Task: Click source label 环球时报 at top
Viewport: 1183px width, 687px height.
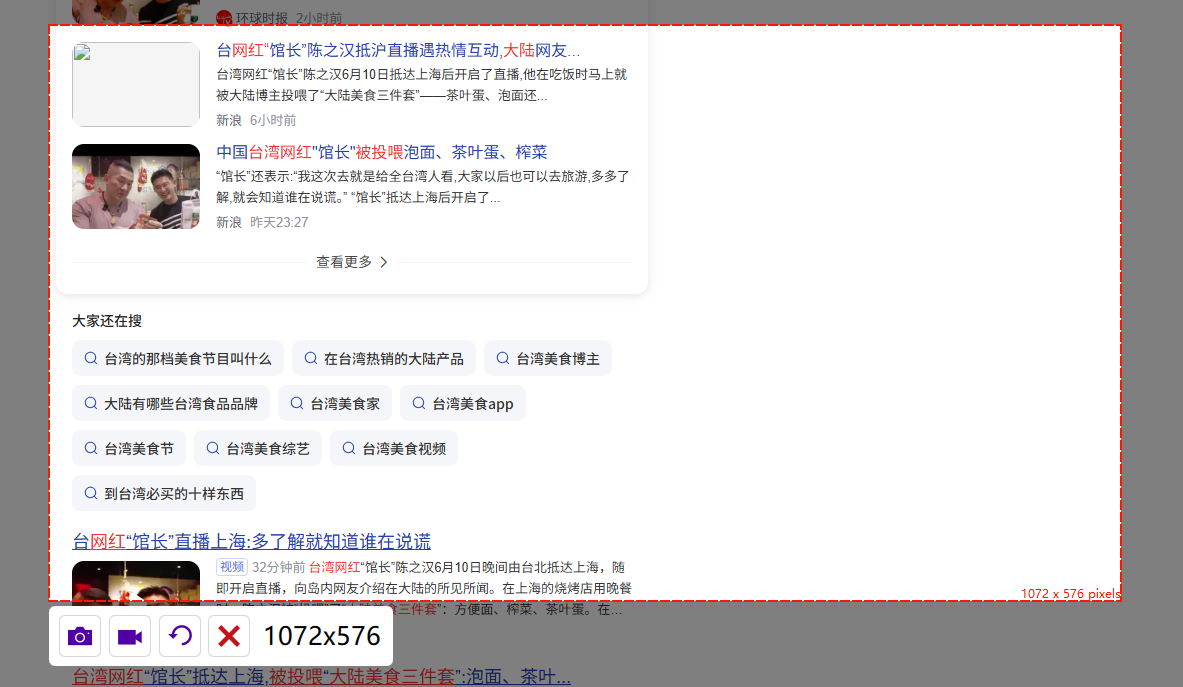Action: coord(261,17)
